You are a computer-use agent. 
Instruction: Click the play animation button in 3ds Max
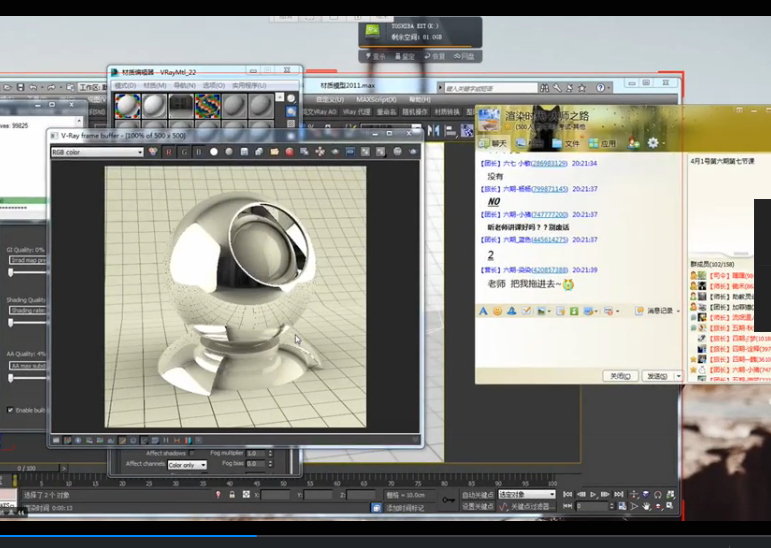[x=593, y=494]
